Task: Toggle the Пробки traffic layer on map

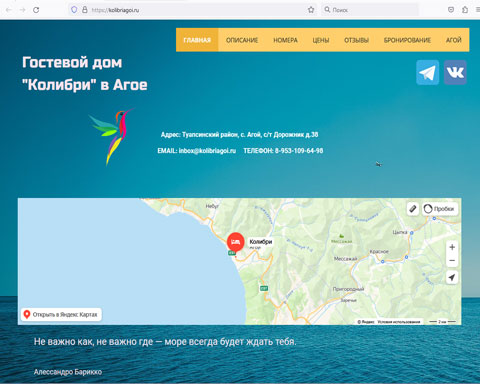Action: (x=440, y=209)
